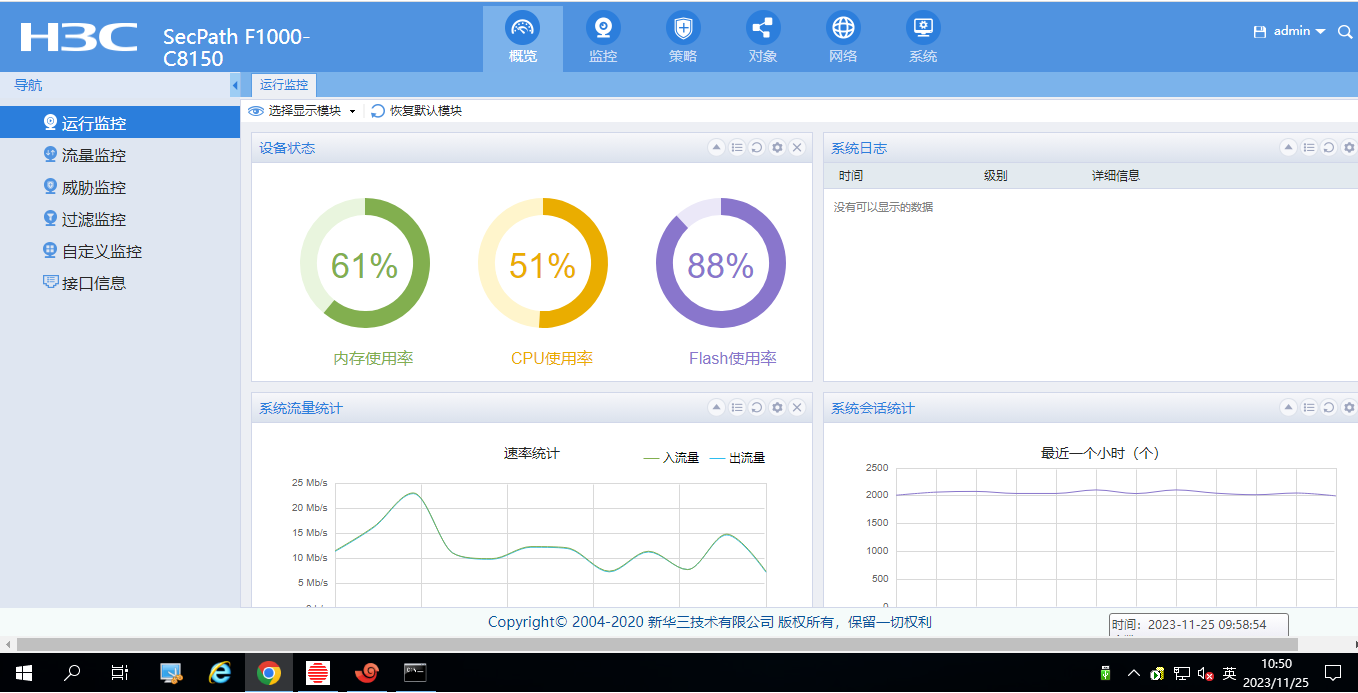Click the search magnifier beside admin
This screenshot has height=693, width=1358.
coord(1345,32)
